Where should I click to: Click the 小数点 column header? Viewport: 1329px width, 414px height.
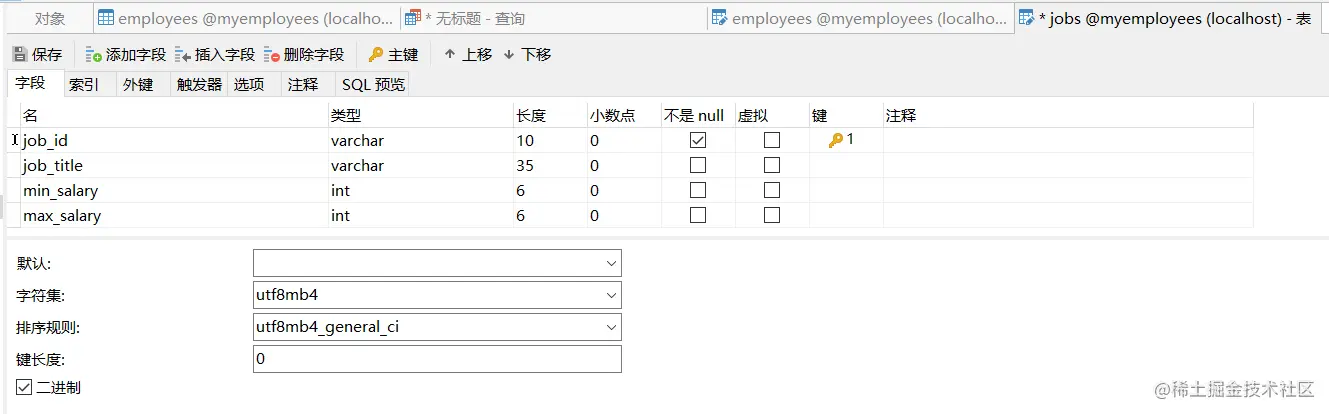click(x=624, y=116)
